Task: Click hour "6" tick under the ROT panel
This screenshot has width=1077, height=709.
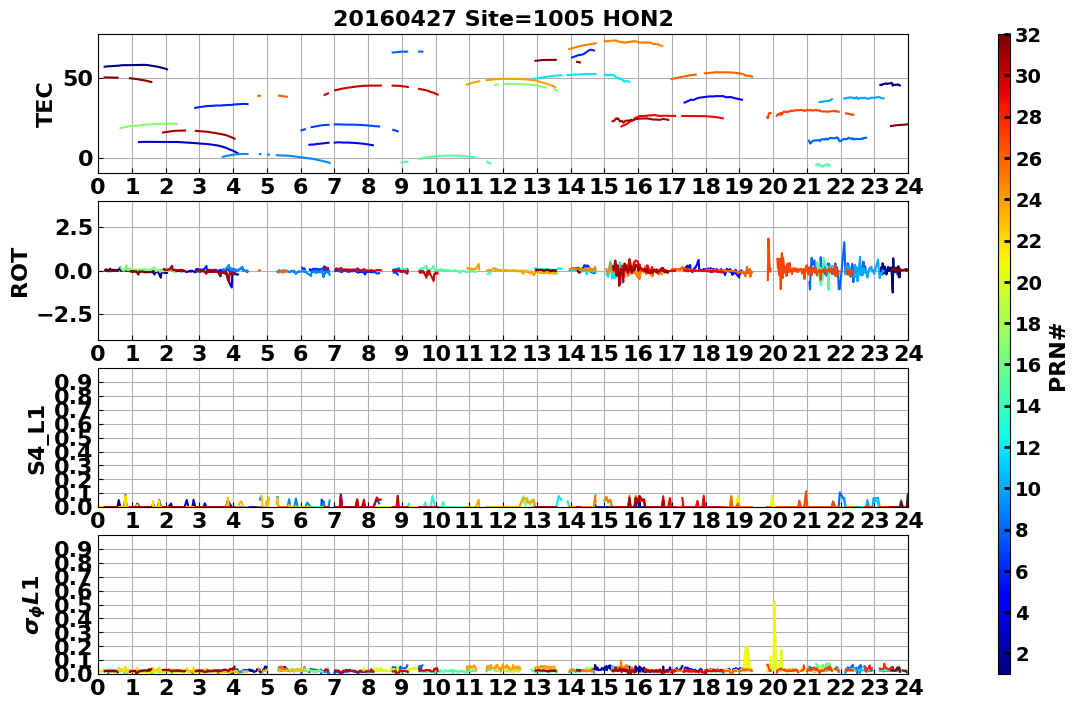Action: coord(301,353)
